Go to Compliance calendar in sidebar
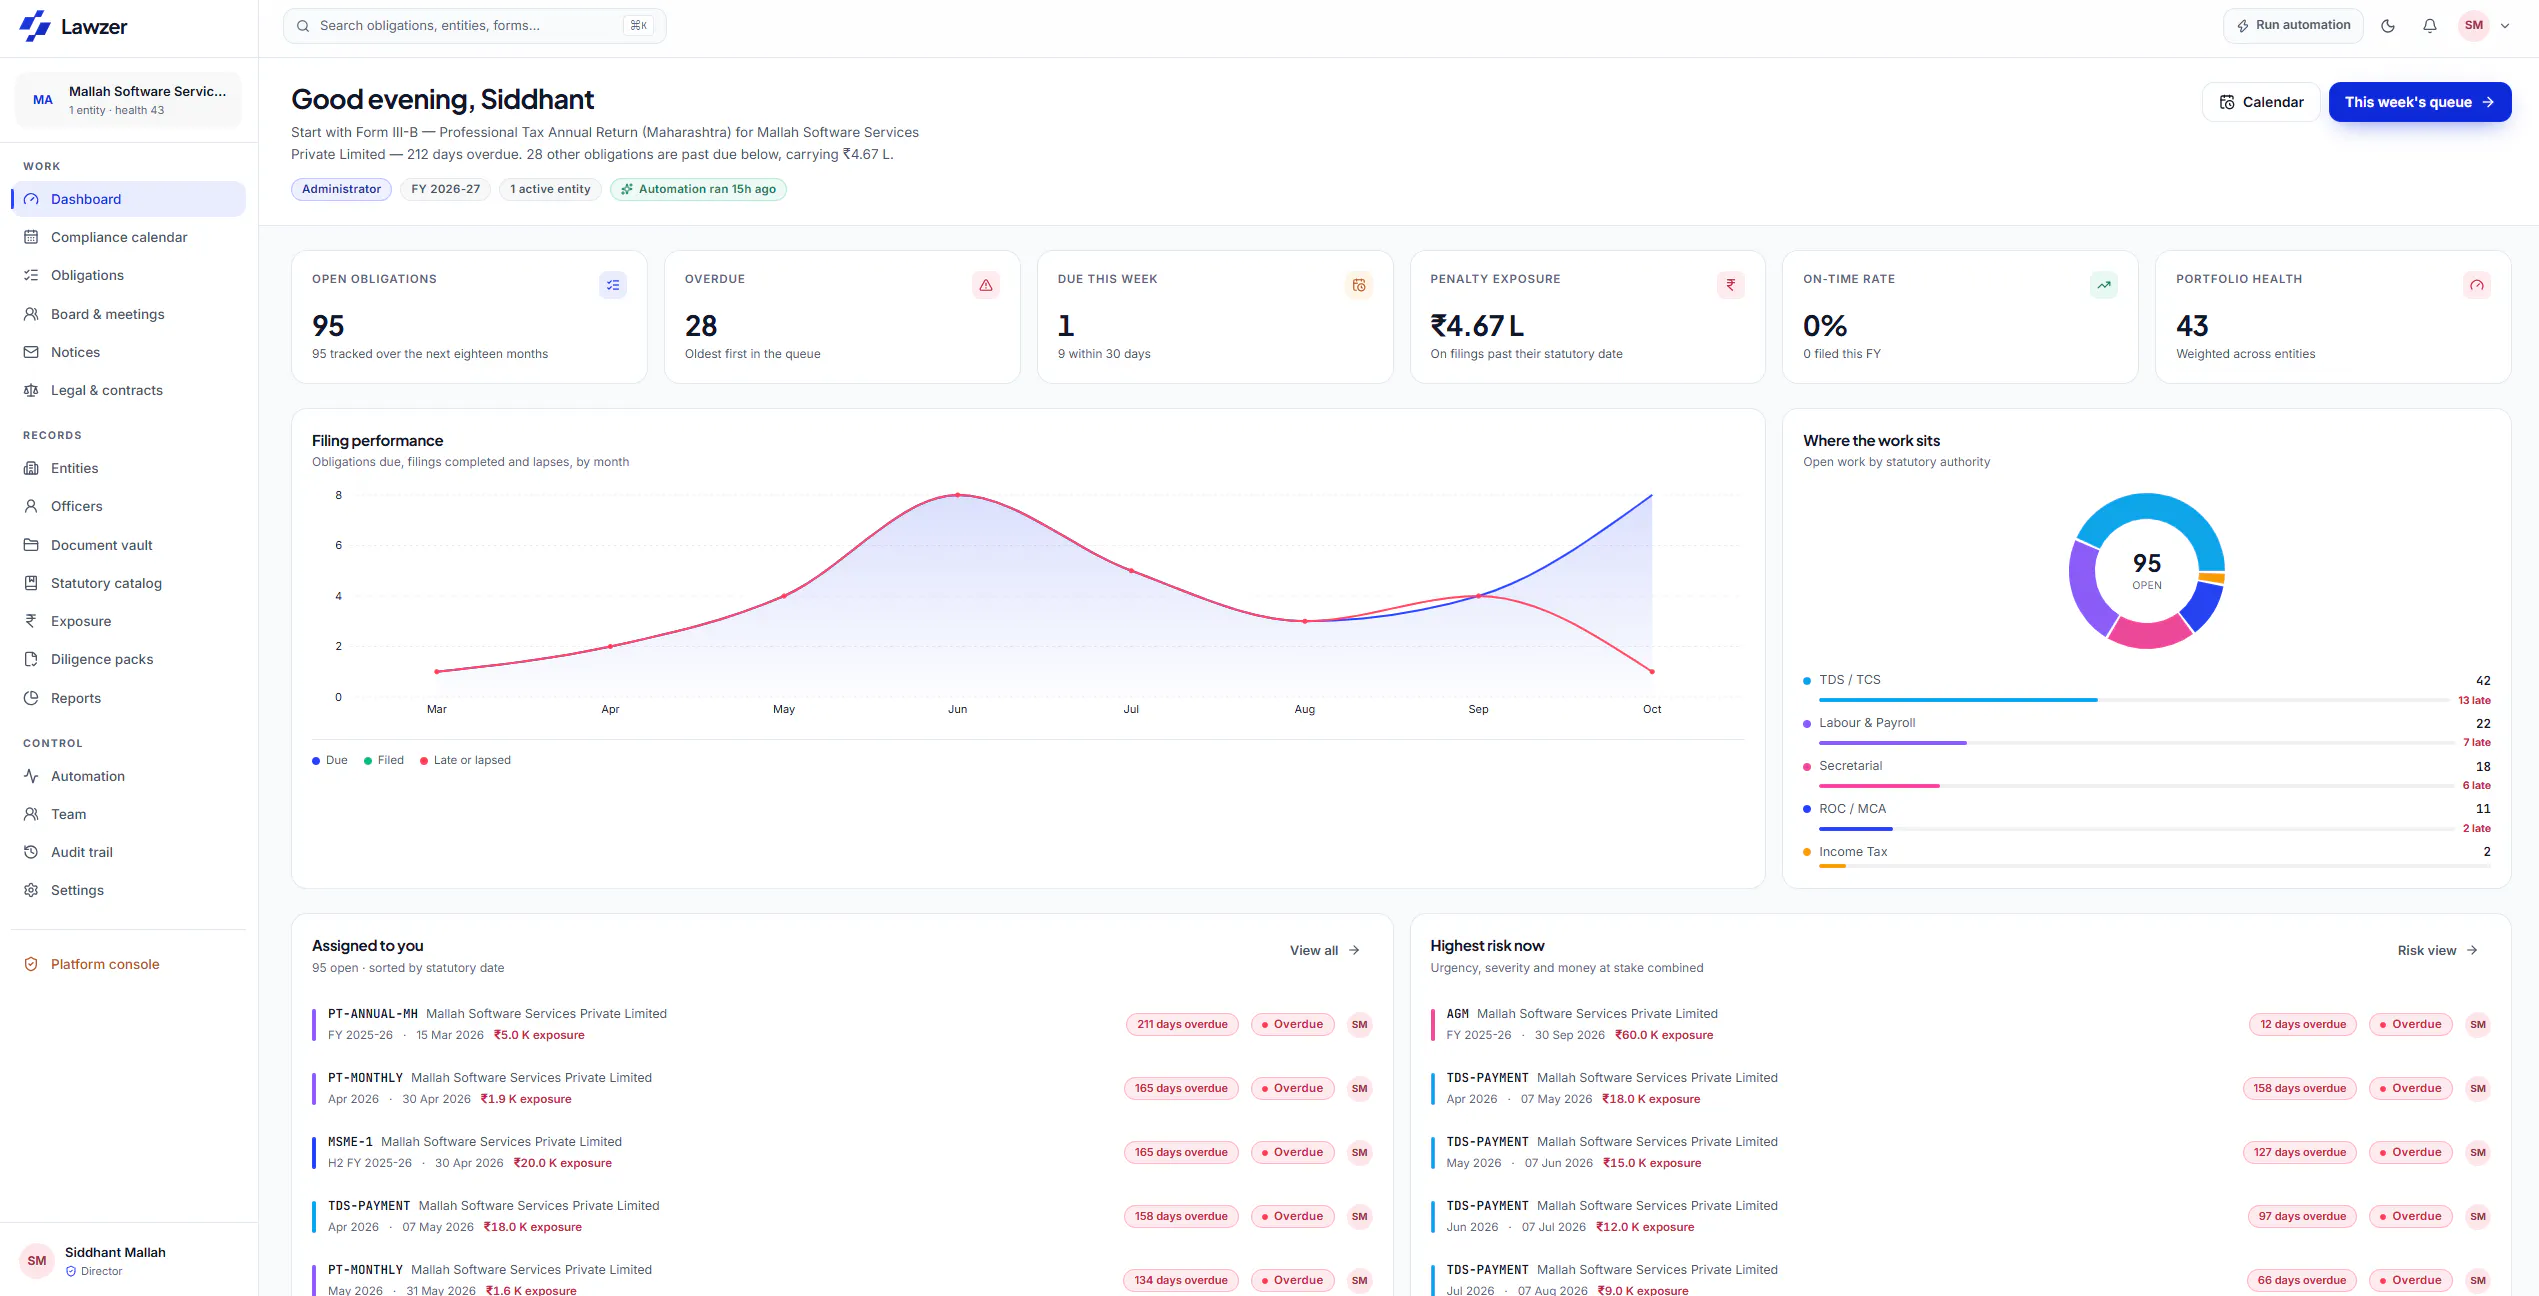 pyautogui.click(x=128, y=237)
